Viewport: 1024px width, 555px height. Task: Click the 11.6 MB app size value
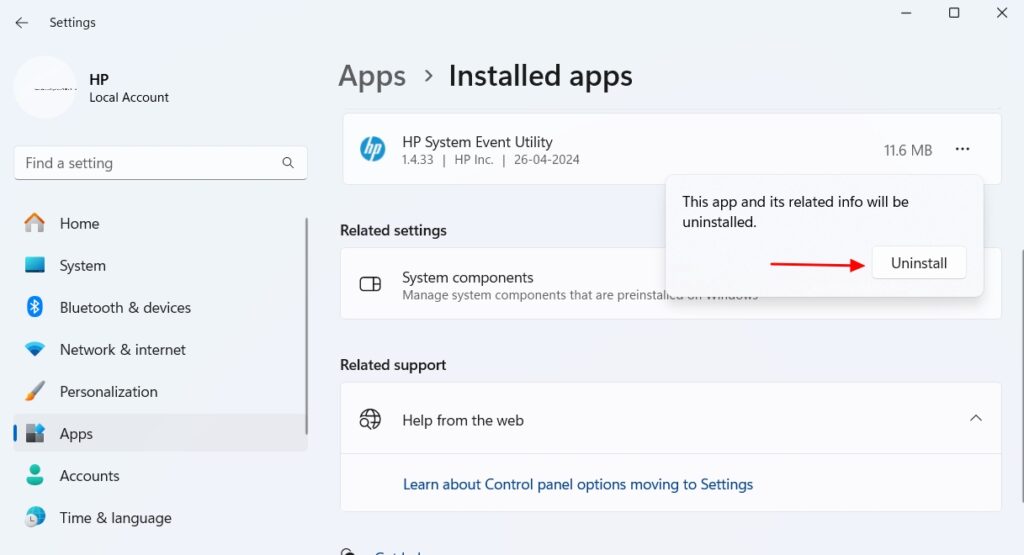[908, 151]
